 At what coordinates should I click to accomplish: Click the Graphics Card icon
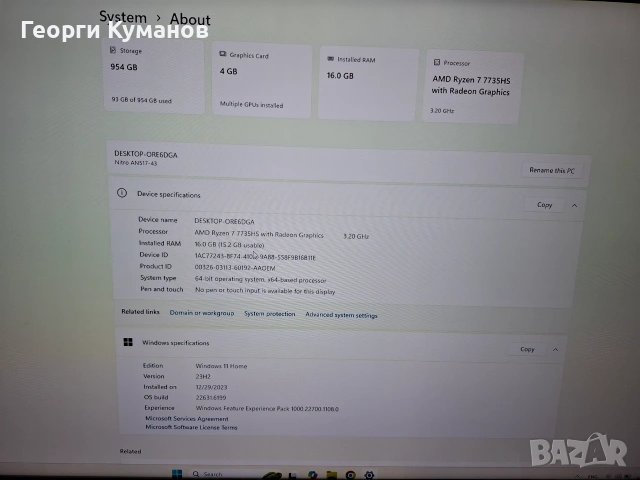(x=222, y=54)
